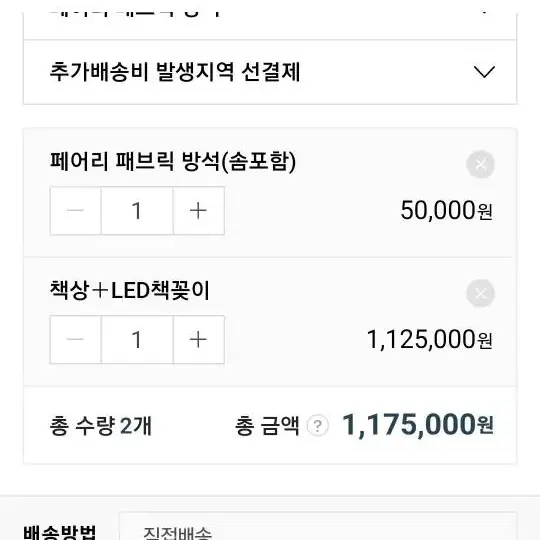The width and height of the screenshot is (540, 540).
Task: Click the 페어리 패브릭 방석(솜포함) item name
Action: point(173,162)
